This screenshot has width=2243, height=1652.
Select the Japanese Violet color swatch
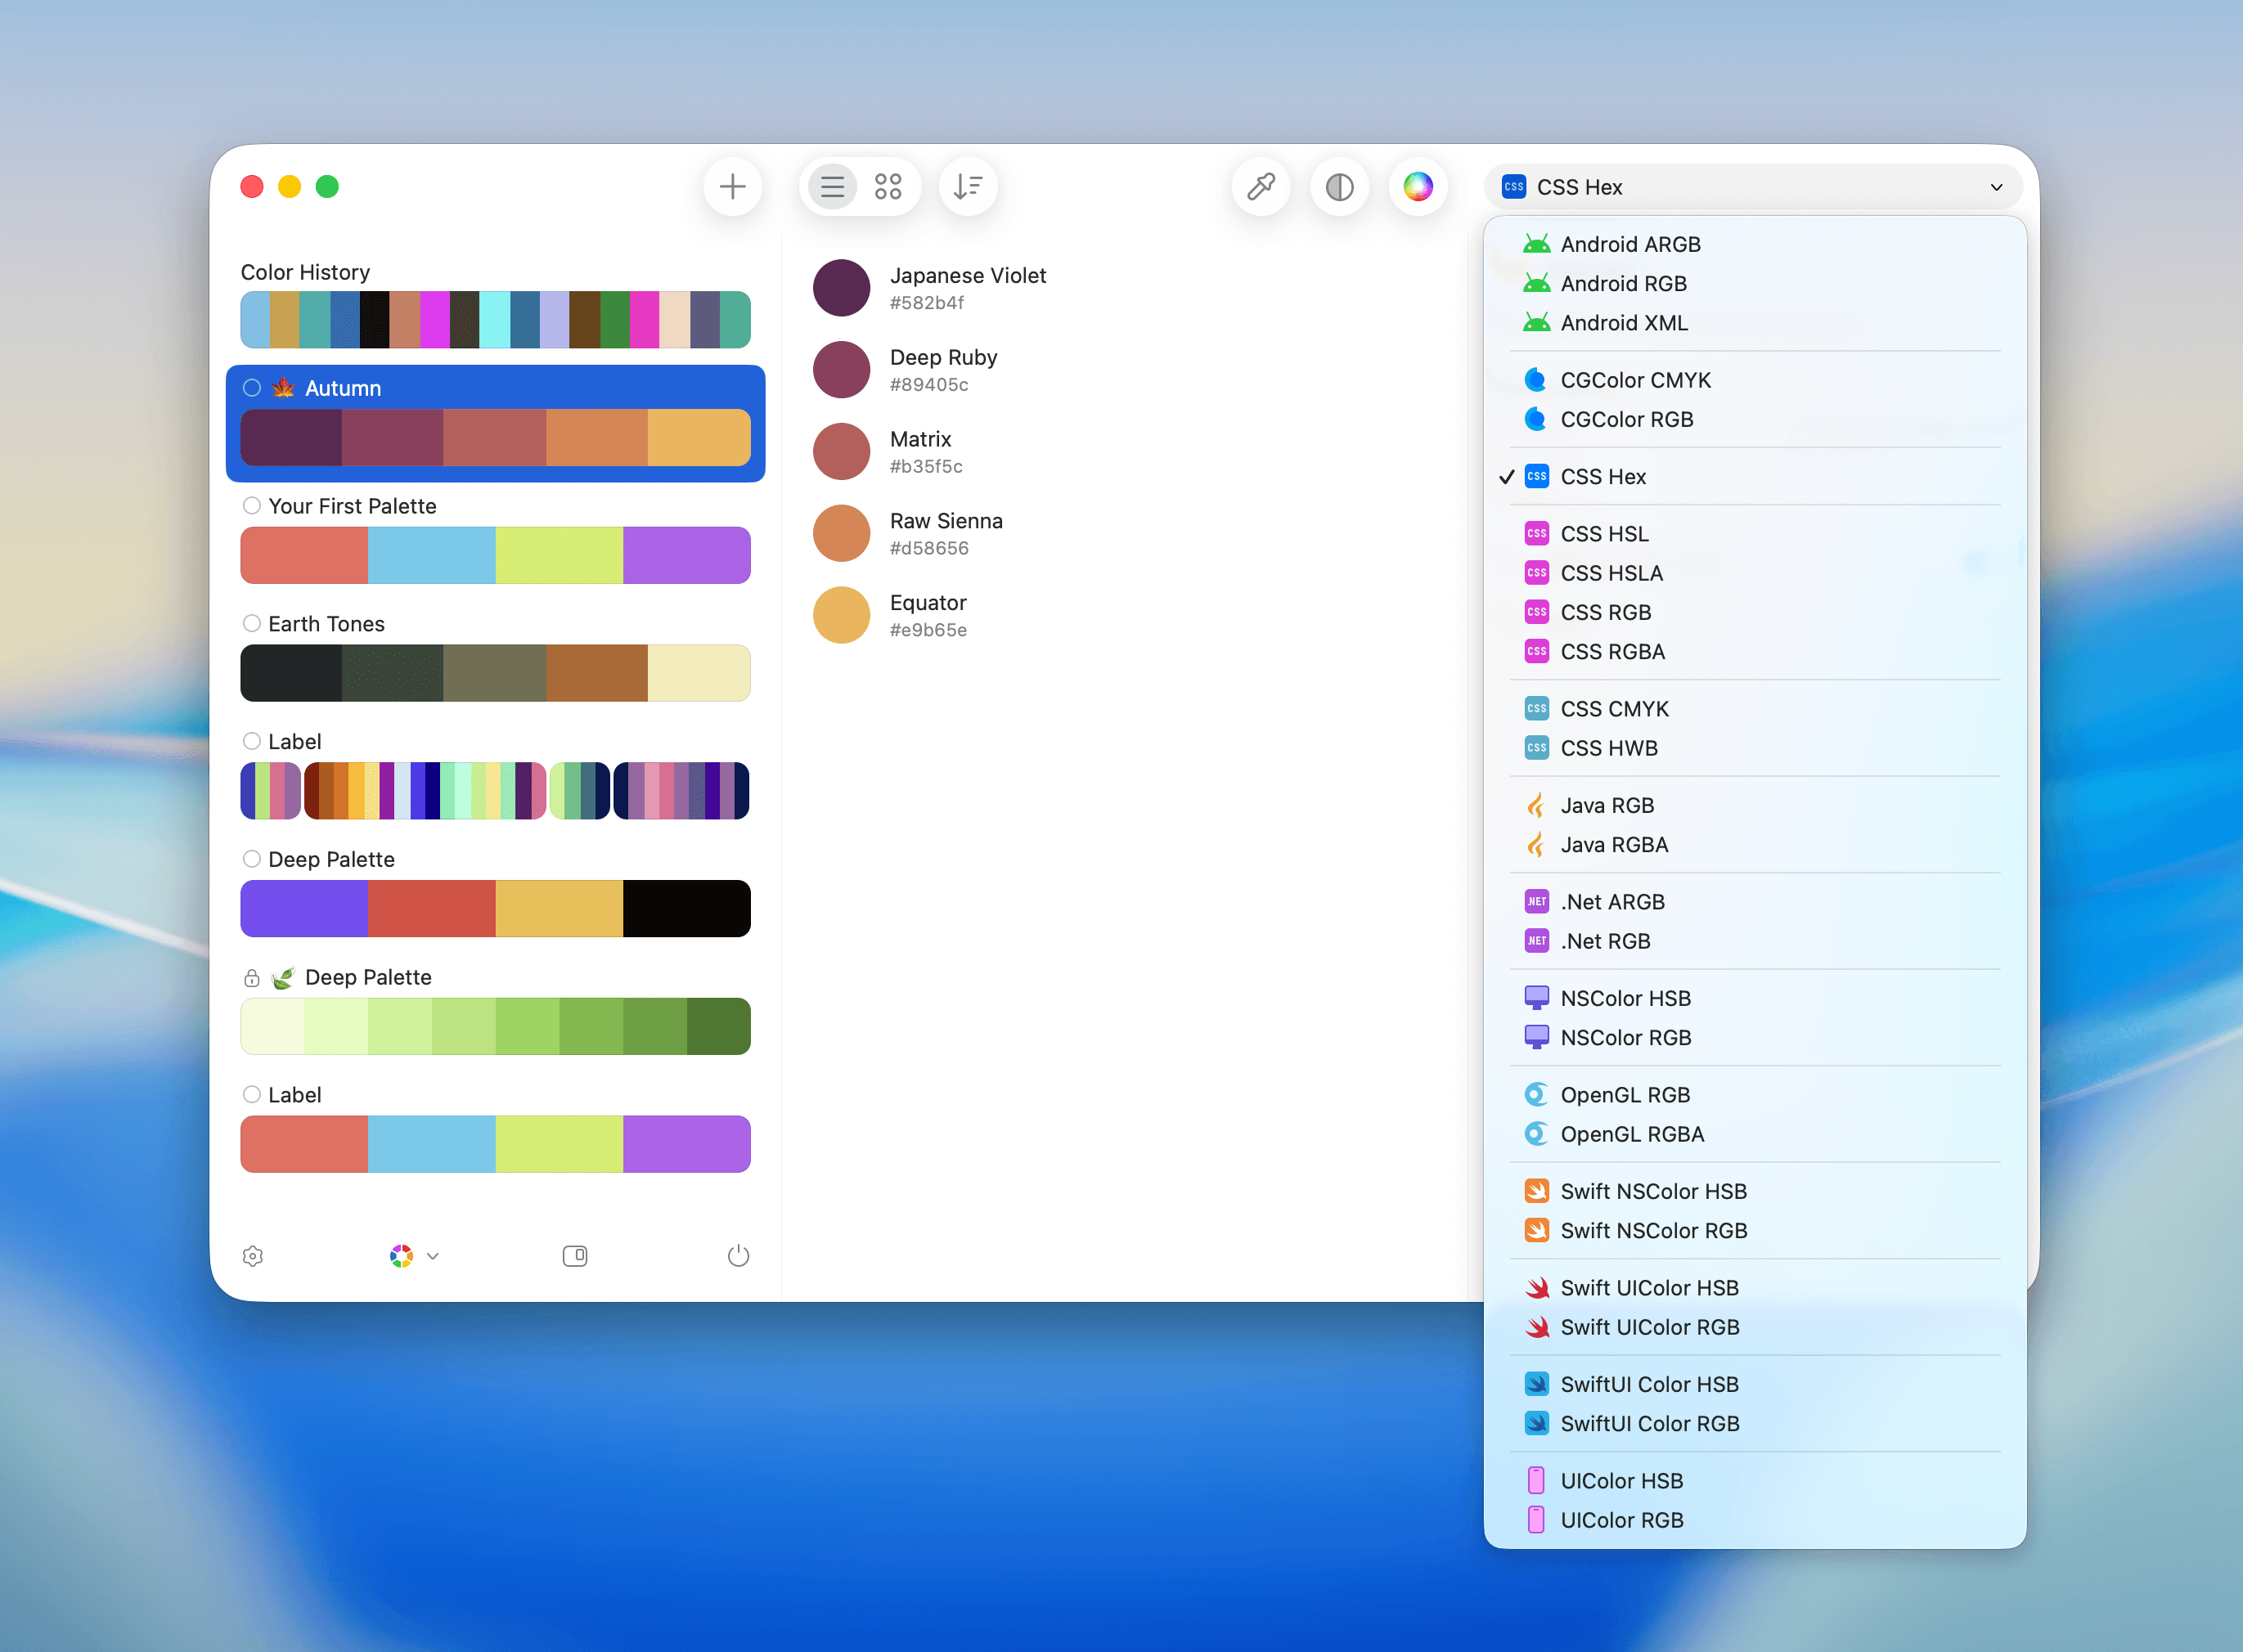(x=841, y=288)
